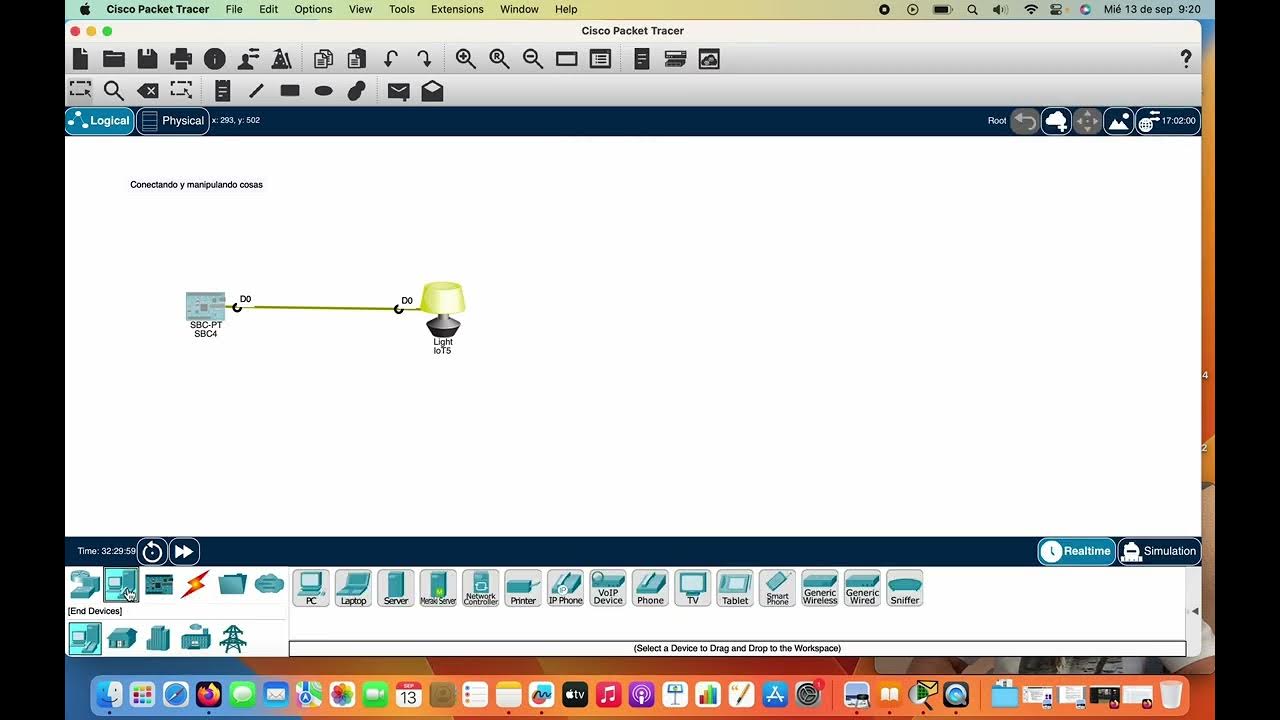1280x720 pixels.
Task: Switch to Simulation mode
Action: point(1159,551)
